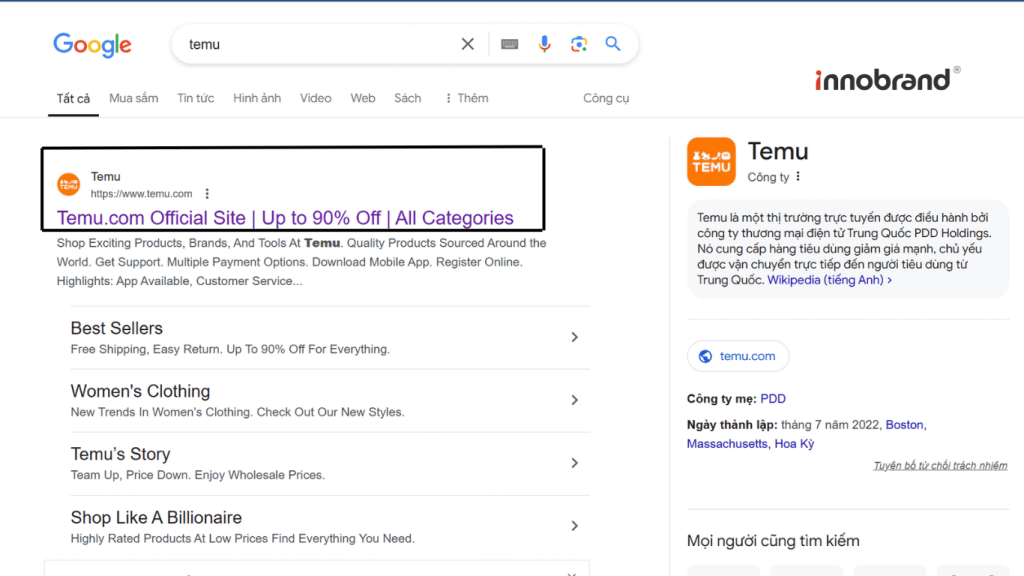Select the Web tab

(362, 98)
